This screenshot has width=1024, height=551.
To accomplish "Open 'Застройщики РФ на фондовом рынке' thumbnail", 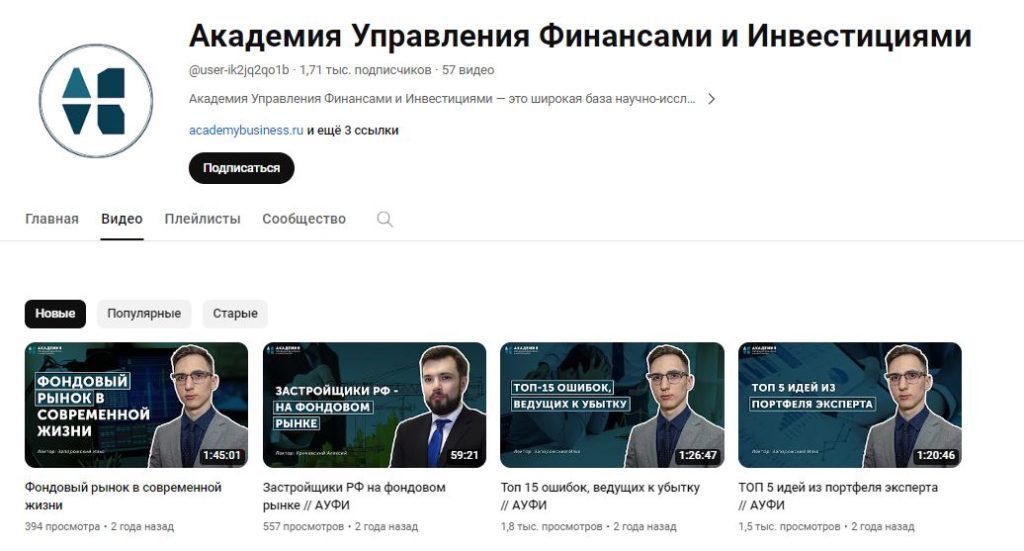I will (374, 405).
